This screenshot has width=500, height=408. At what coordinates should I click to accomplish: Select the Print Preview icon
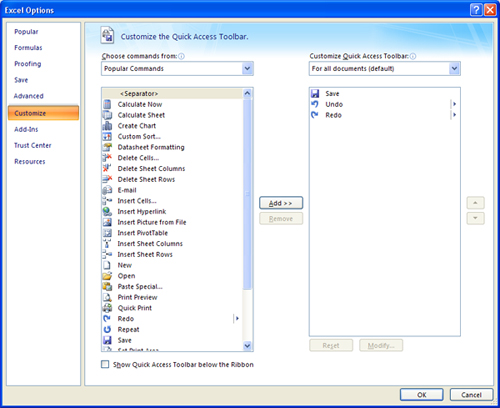click(x=107, y=297)
